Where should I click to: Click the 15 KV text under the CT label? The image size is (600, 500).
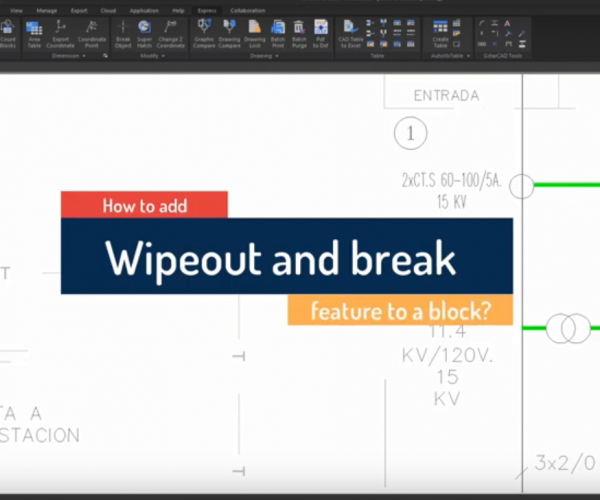(x=452, y=202)
